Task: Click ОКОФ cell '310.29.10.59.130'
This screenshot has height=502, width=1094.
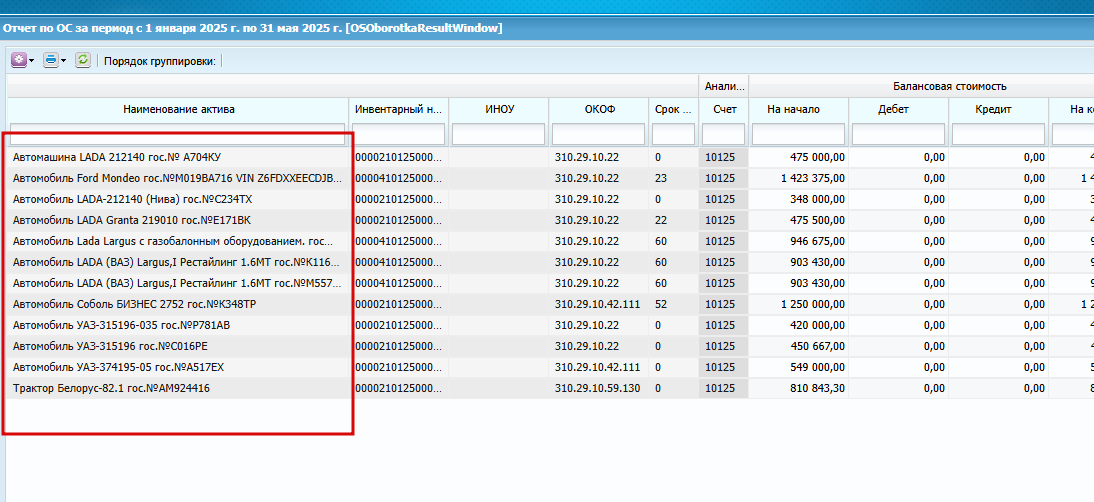Action: click(x=597, y=388)
